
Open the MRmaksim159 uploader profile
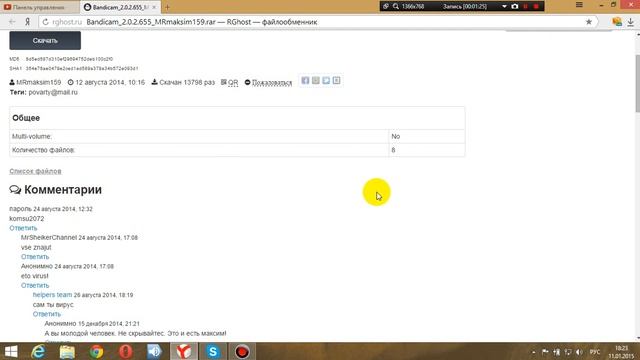pos(39,82)
